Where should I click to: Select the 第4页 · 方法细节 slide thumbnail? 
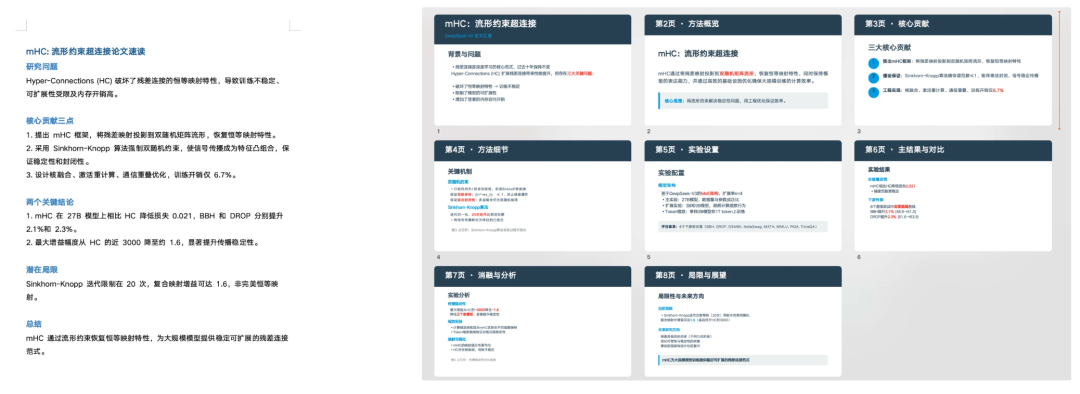pos(533,196)
